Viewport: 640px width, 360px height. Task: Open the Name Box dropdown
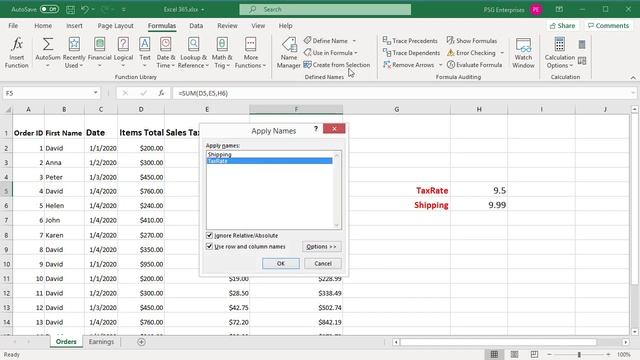tap(96, 93)
